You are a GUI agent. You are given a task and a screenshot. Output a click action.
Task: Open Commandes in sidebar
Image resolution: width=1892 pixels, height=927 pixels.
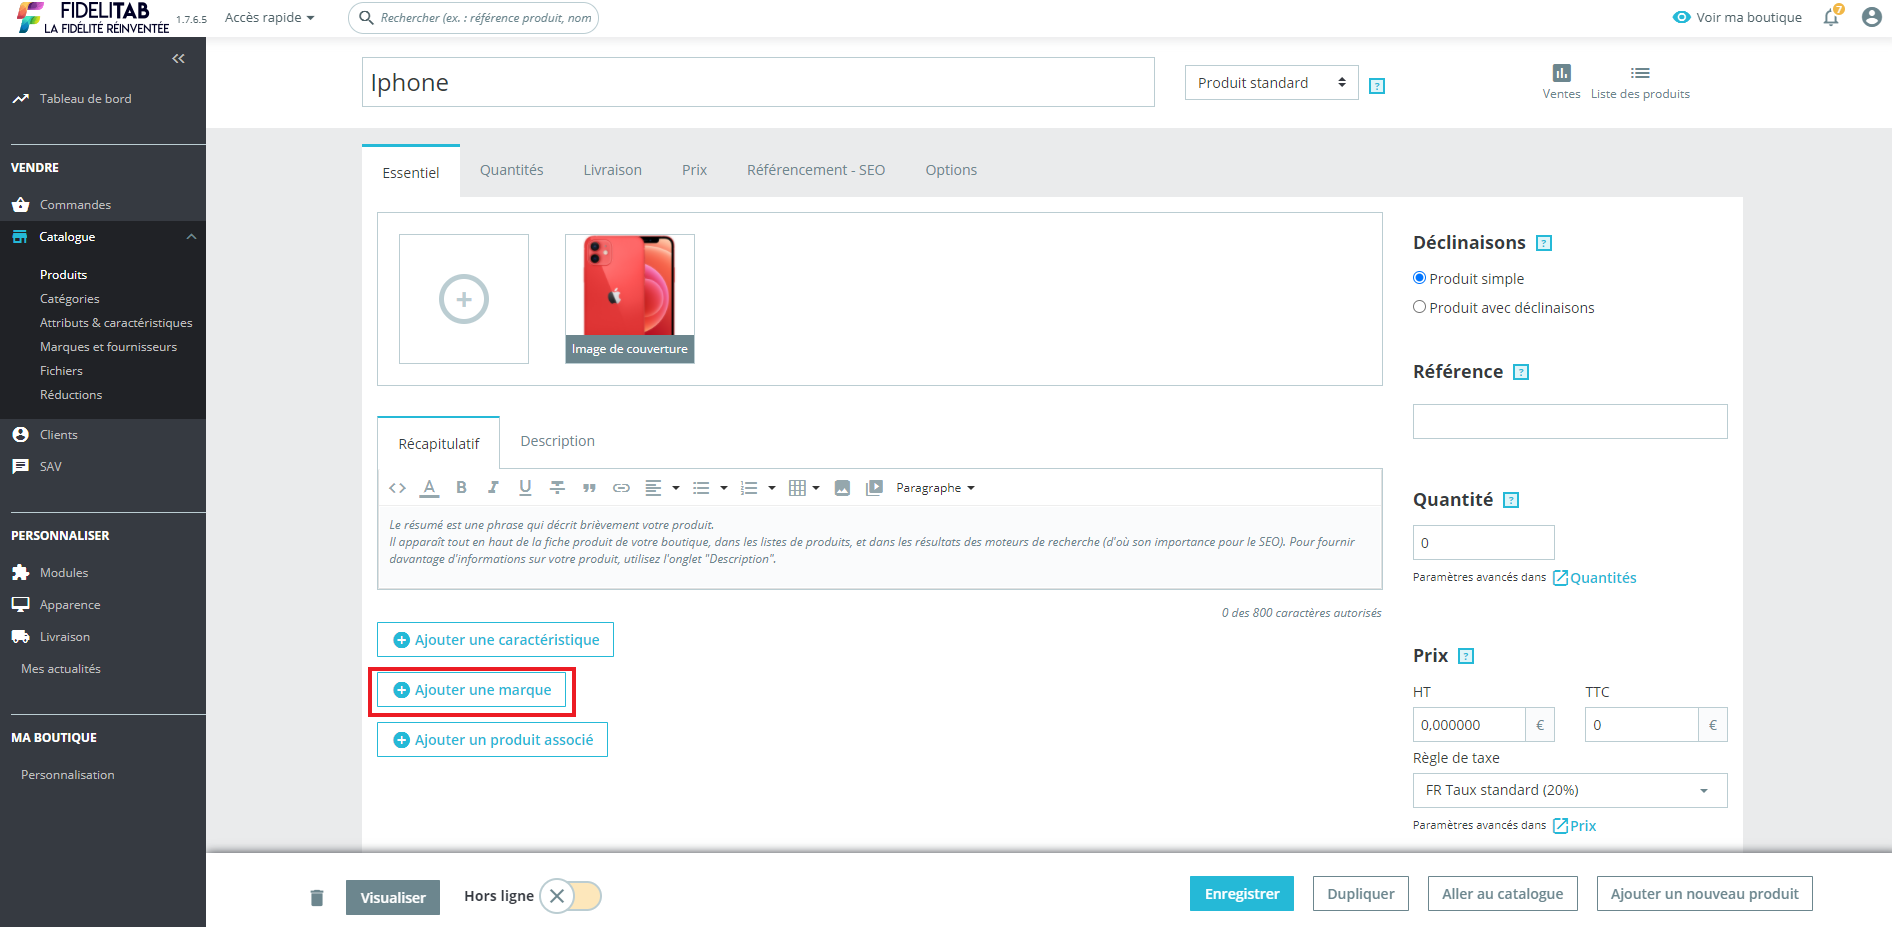pyautogui.click(x=75, y=205)
